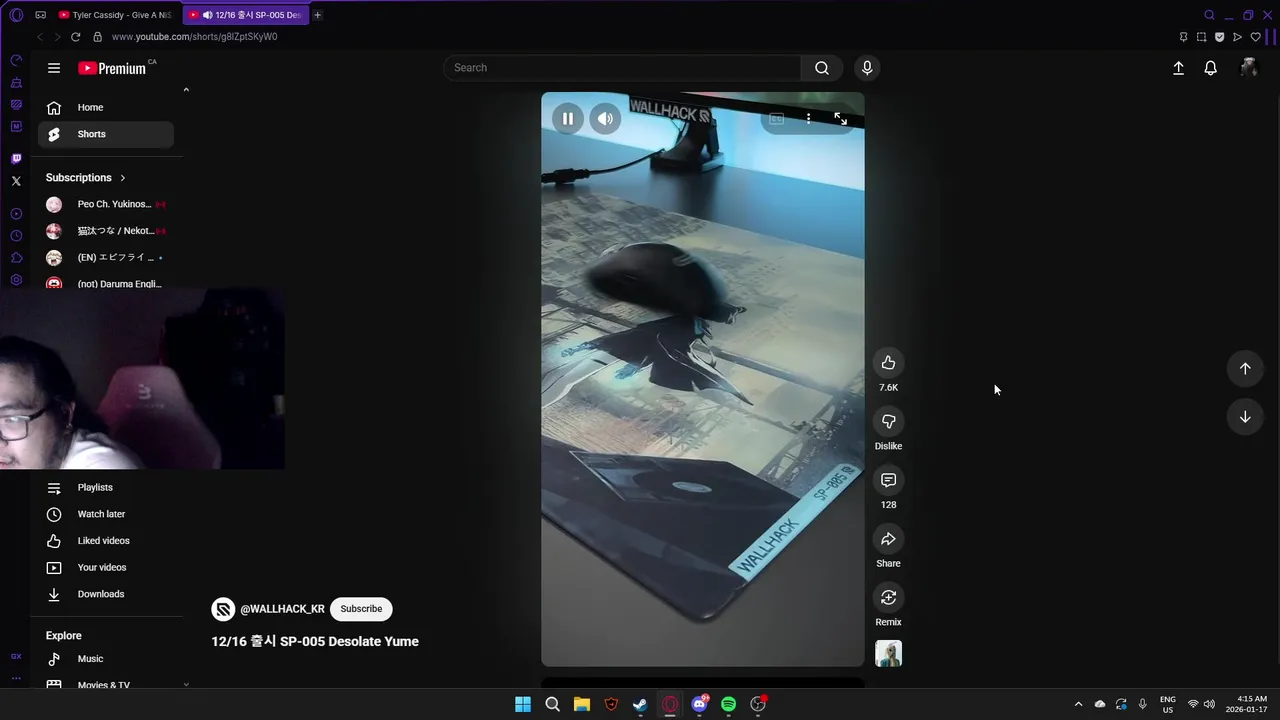Viewport: 1280px width, 720px height.
Task: Dislike this Short
Action: point(888,421)
